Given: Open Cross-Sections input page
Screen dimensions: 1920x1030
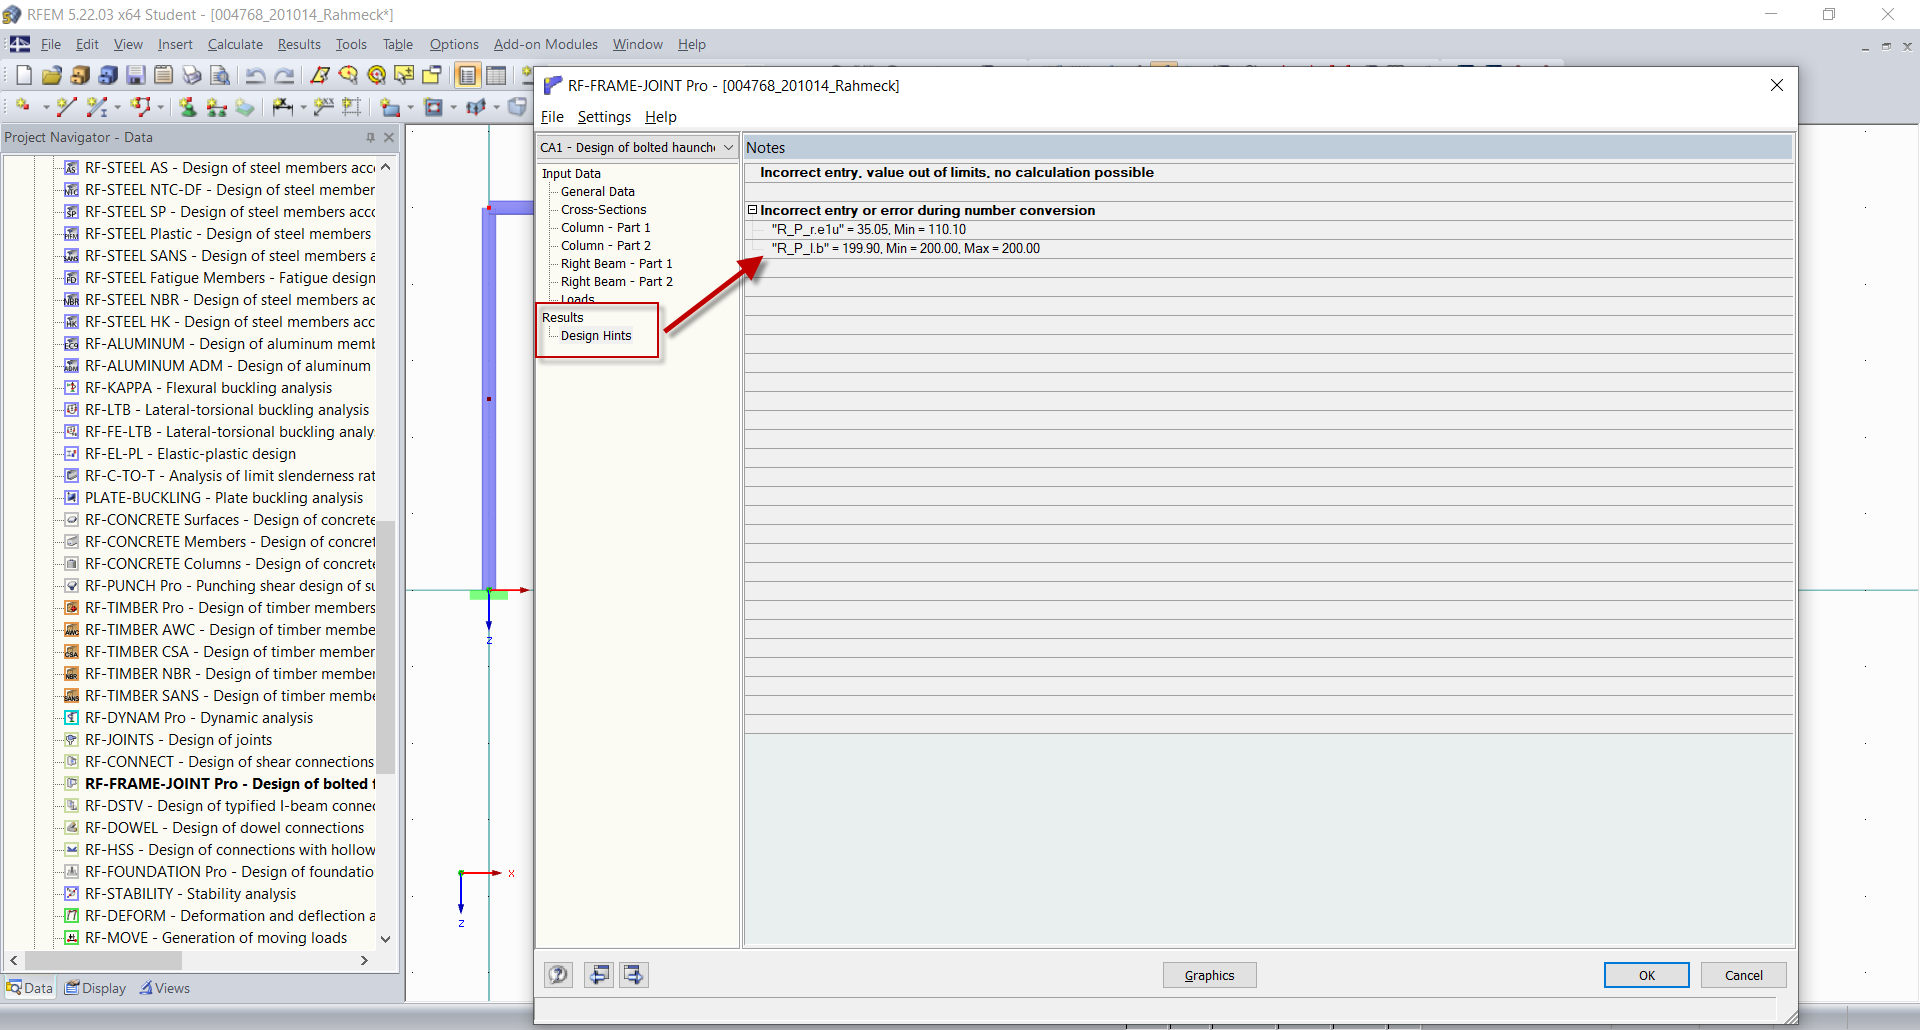Looking at the screenshot, I should pyautogui.click(x=604, y=210).
